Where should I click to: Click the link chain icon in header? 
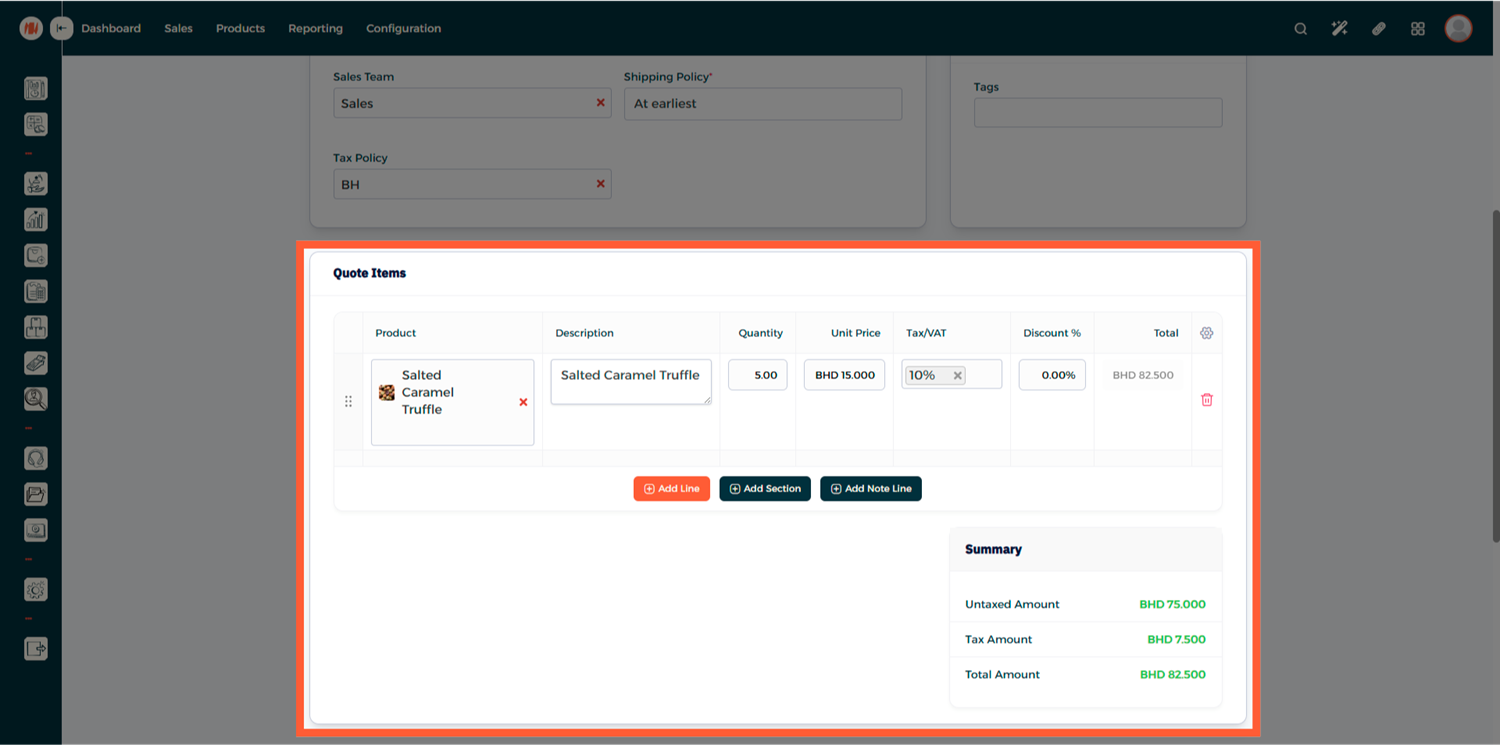(x=1378, y=29)
